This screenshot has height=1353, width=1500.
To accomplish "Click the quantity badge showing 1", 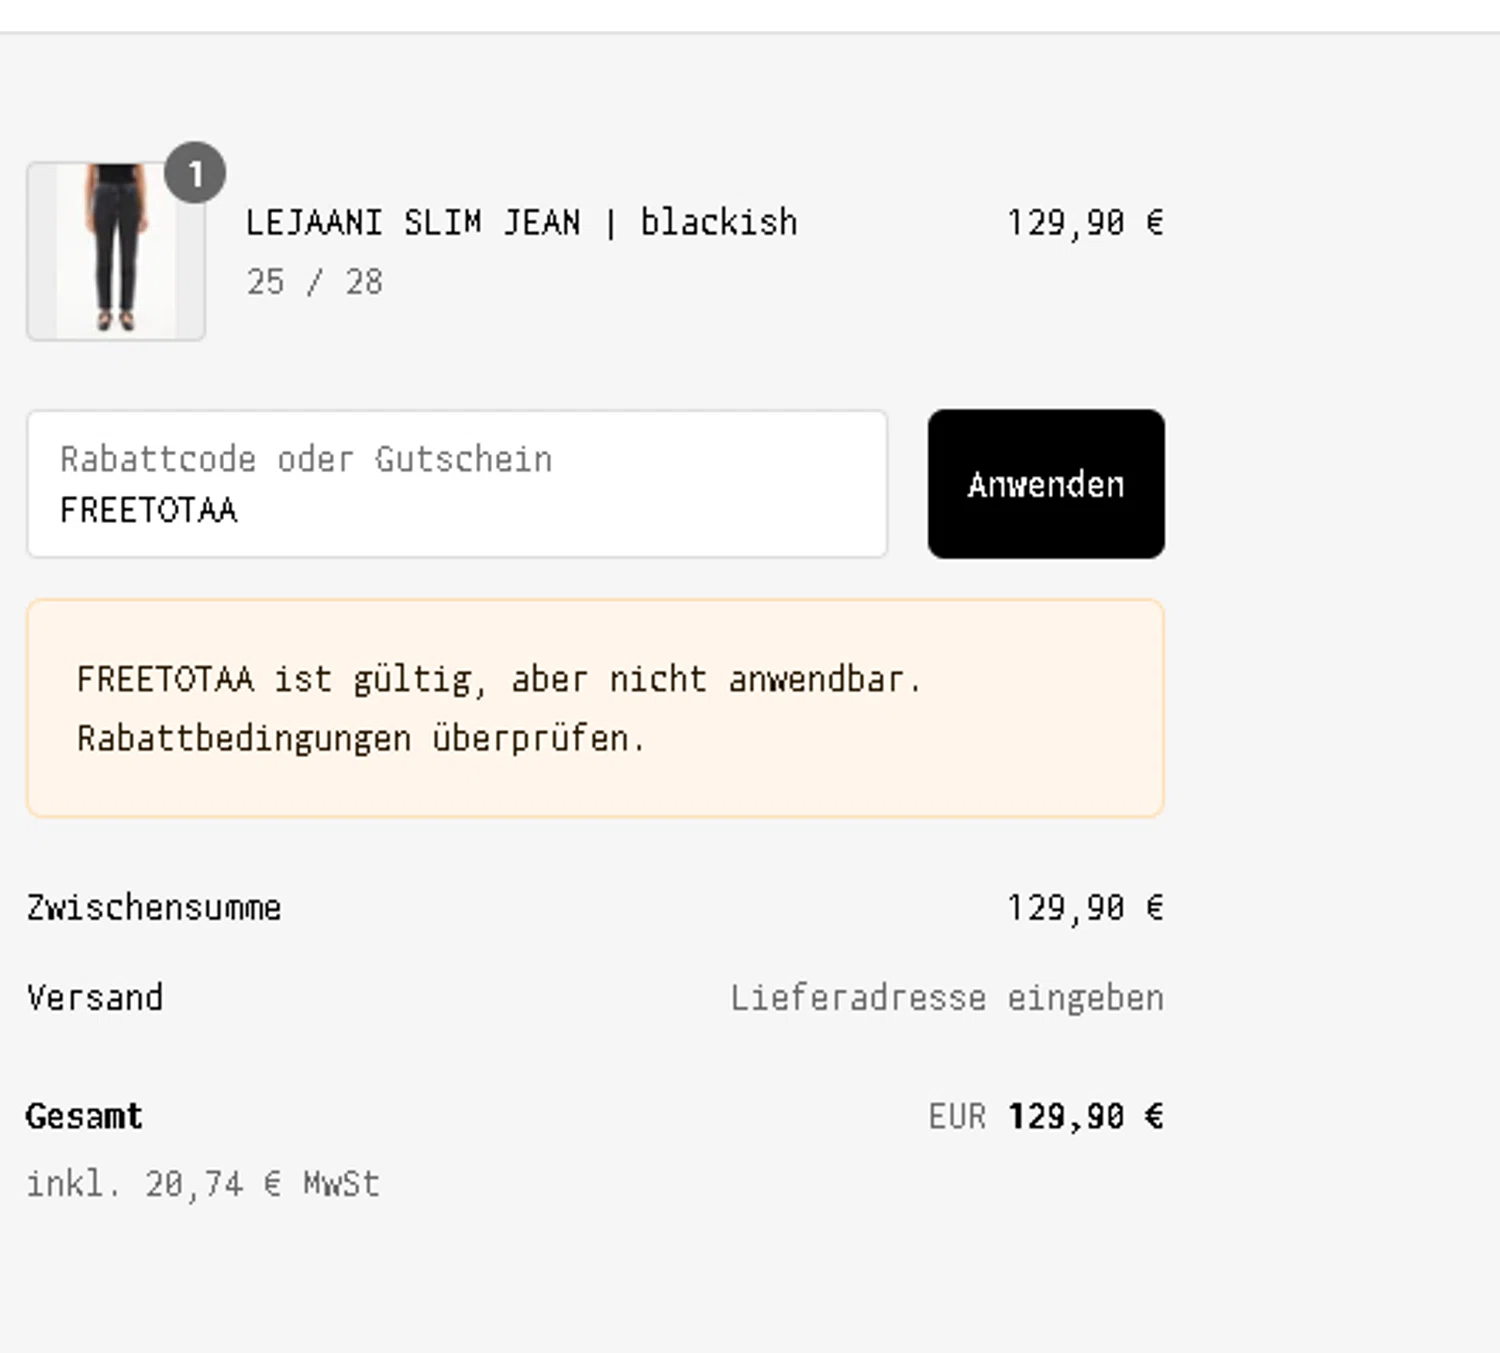I will click(x=195, y=173).
